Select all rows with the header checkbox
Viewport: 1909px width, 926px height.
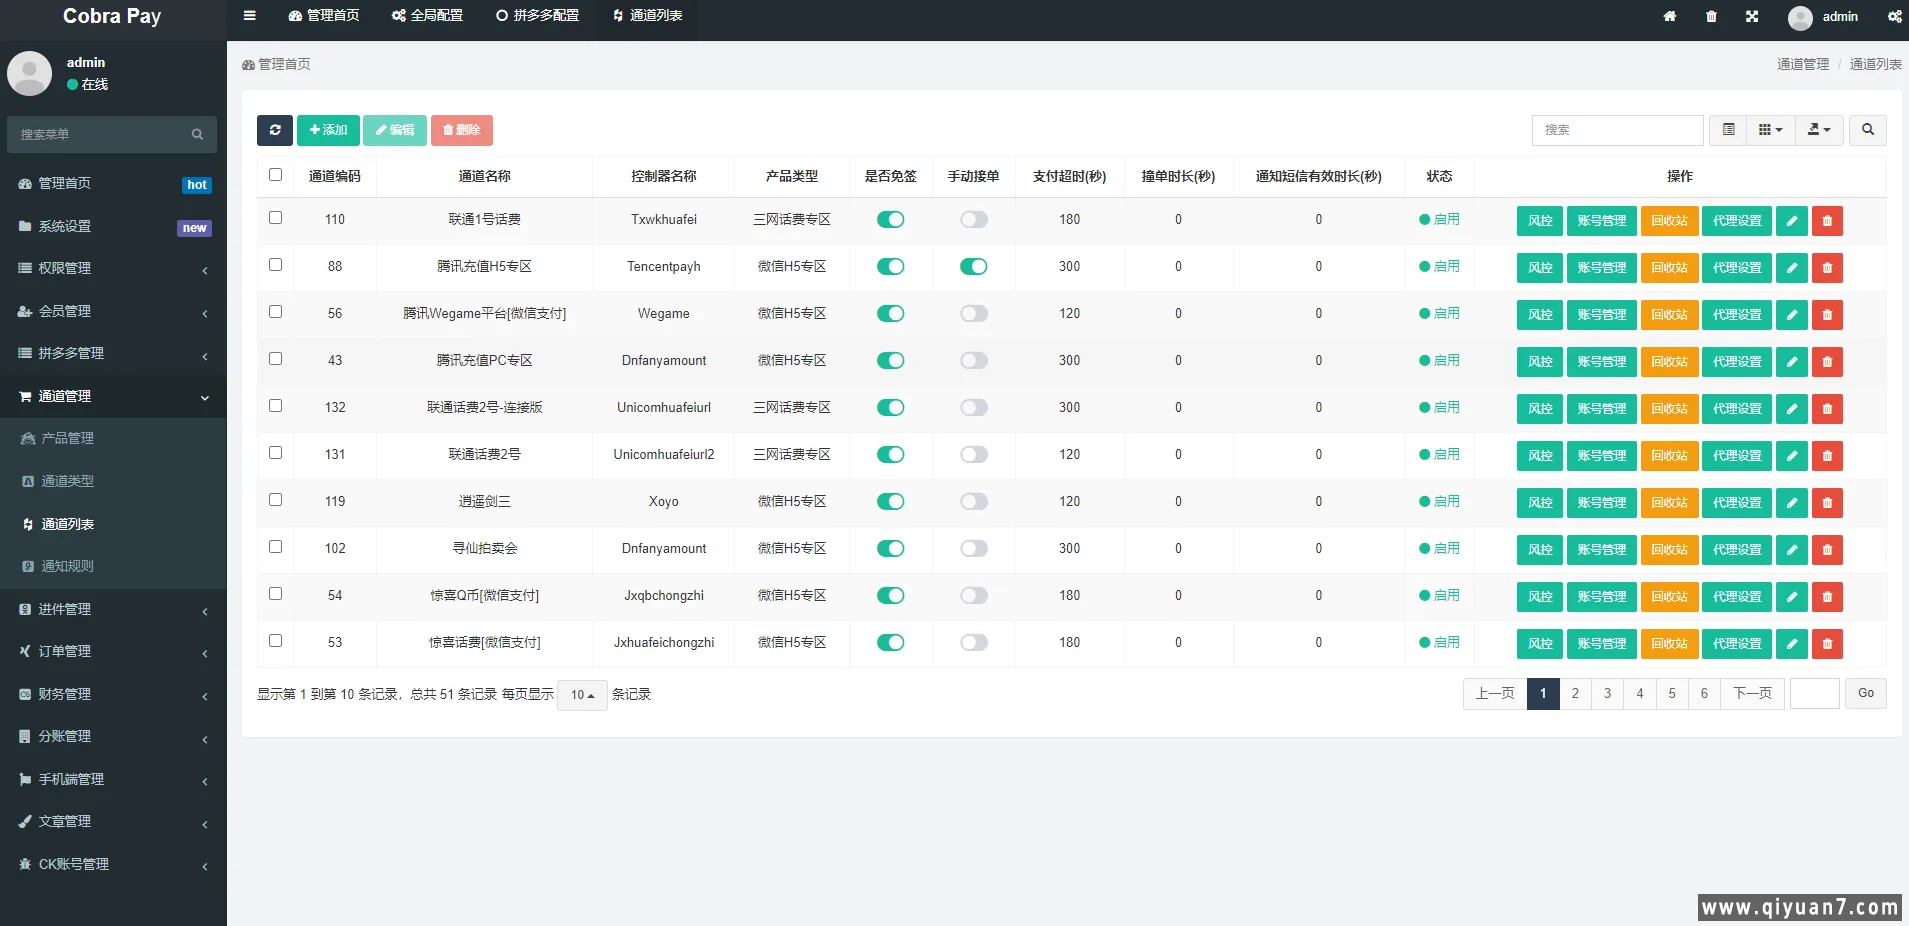[276, 174]
